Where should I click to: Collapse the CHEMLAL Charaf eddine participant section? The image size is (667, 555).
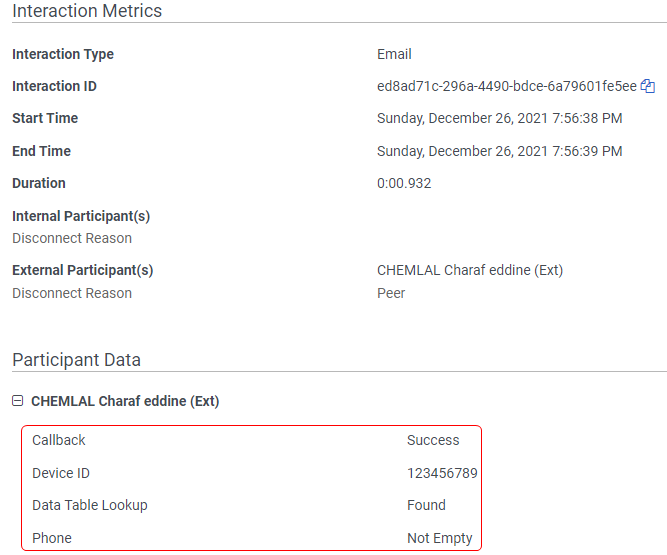coord(18,401)
